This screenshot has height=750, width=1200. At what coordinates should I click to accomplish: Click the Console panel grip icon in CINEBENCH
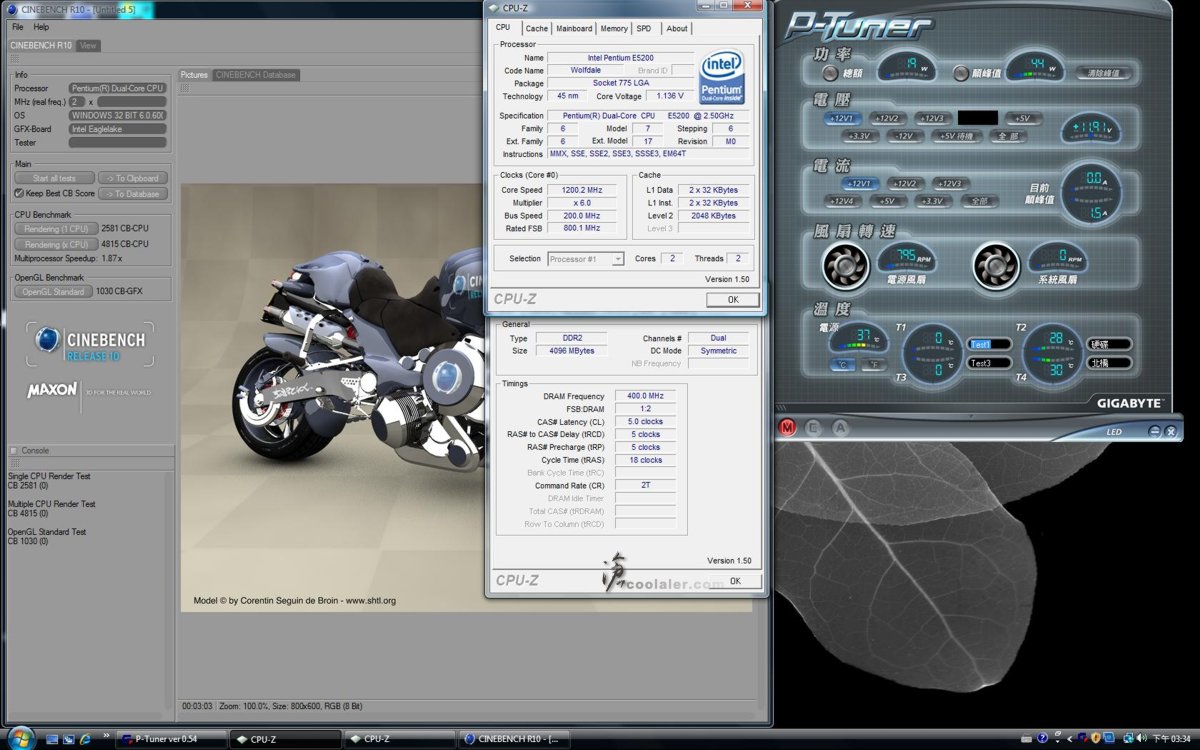(13, 463)
